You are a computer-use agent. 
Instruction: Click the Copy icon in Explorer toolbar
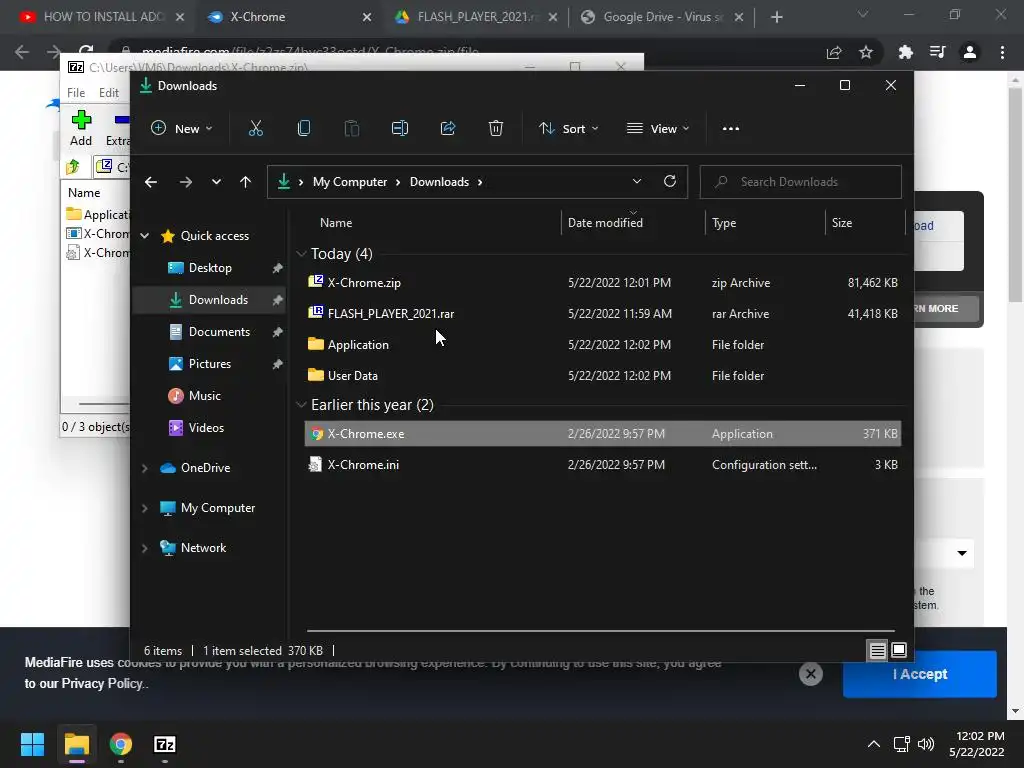click(x=304, y=129)
